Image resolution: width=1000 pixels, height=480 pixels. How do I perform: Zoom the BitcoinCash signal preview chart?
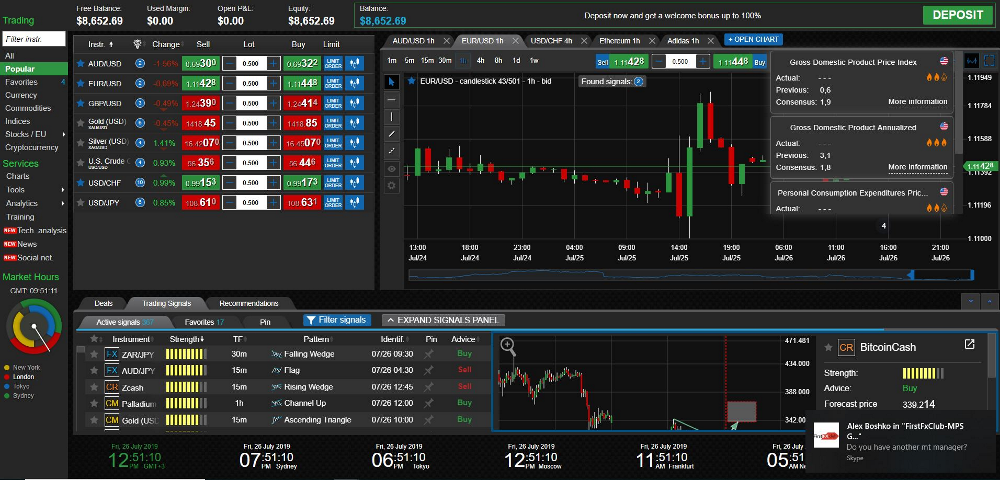coord(508,346)
